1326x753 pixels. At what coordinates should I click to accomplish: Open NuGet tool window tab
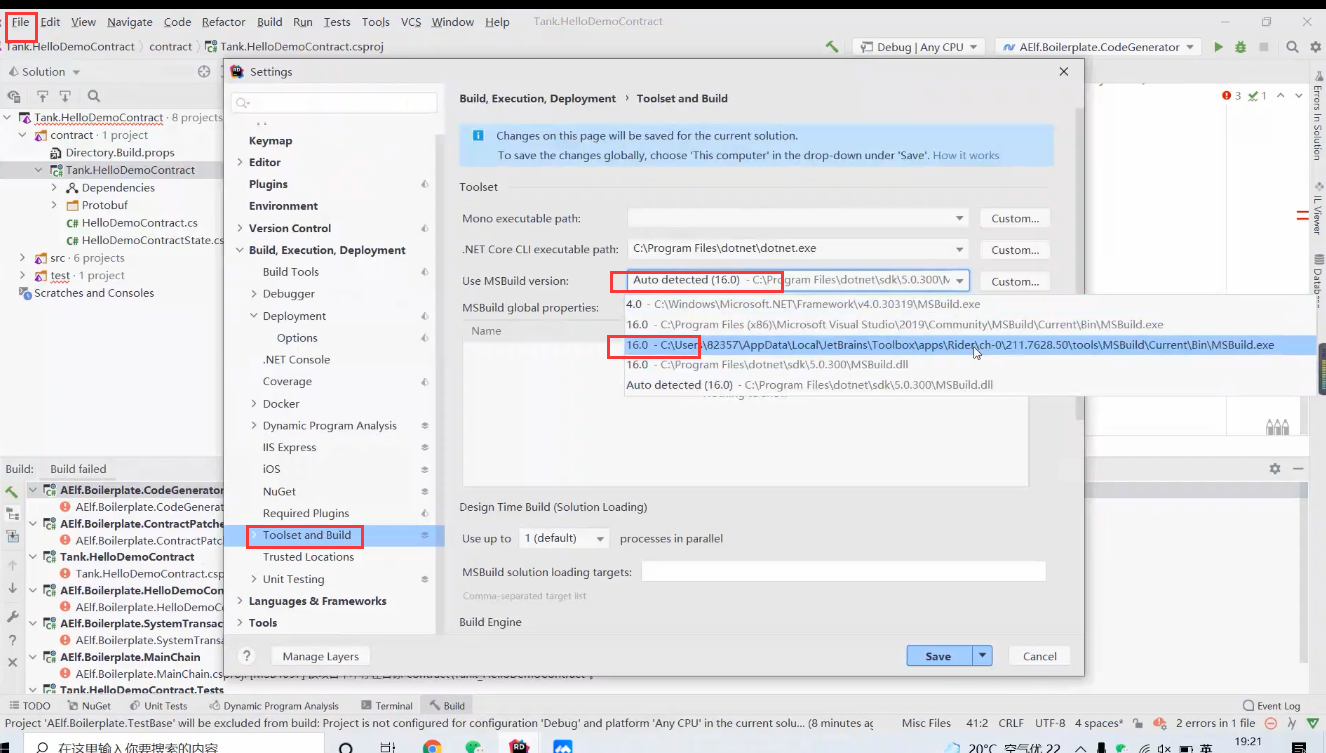90,706
